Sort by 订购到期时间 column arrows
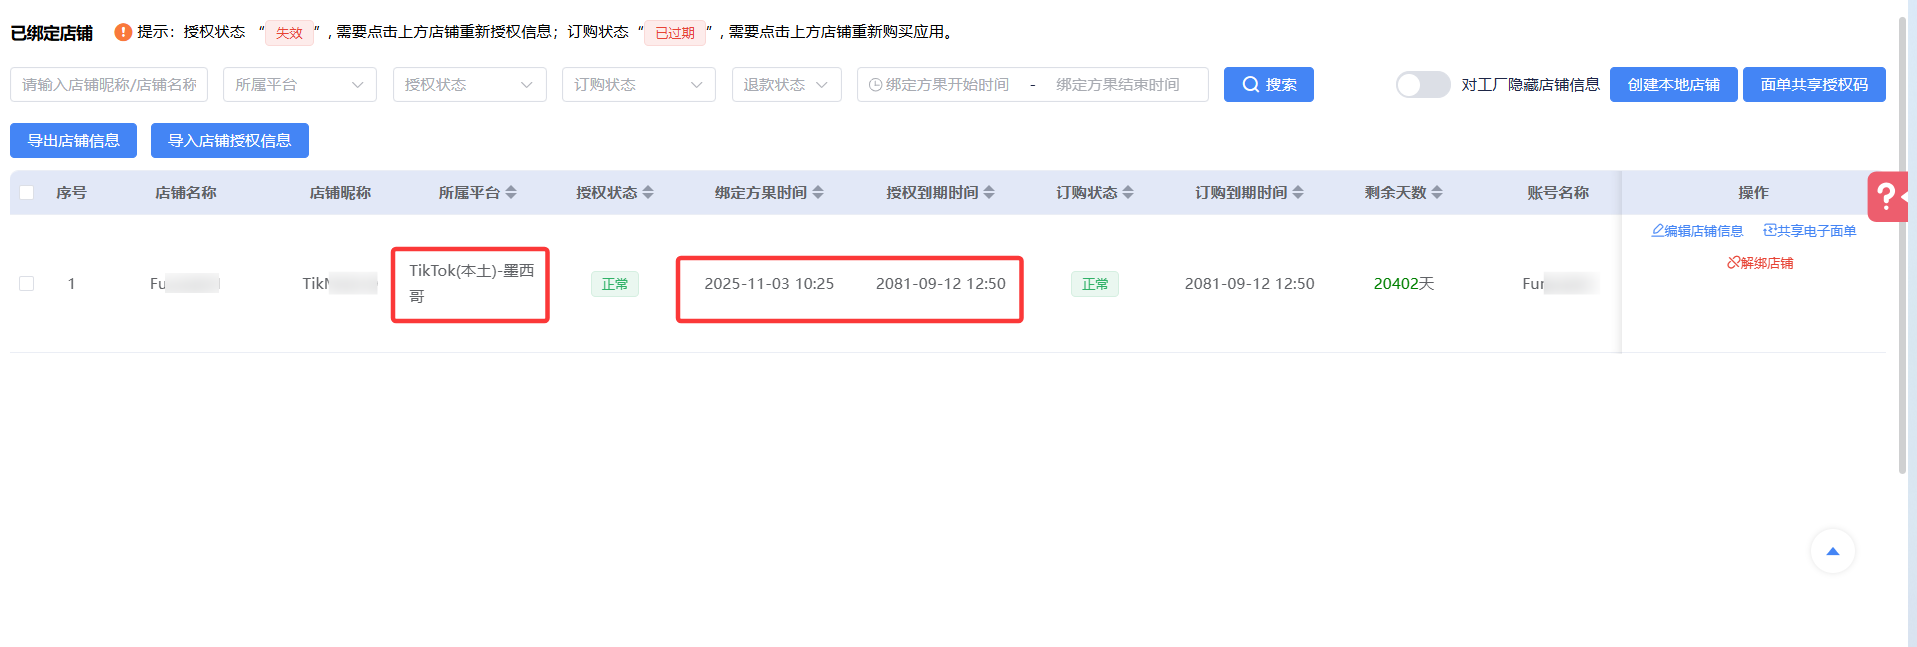This screenshot has width=1917, height=647. [x=1298, y=192]
